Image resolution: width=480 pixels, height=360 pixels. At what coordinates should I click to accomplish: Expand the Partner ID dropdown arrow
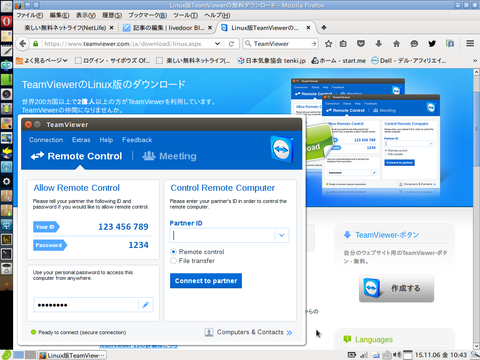(282, 235)
